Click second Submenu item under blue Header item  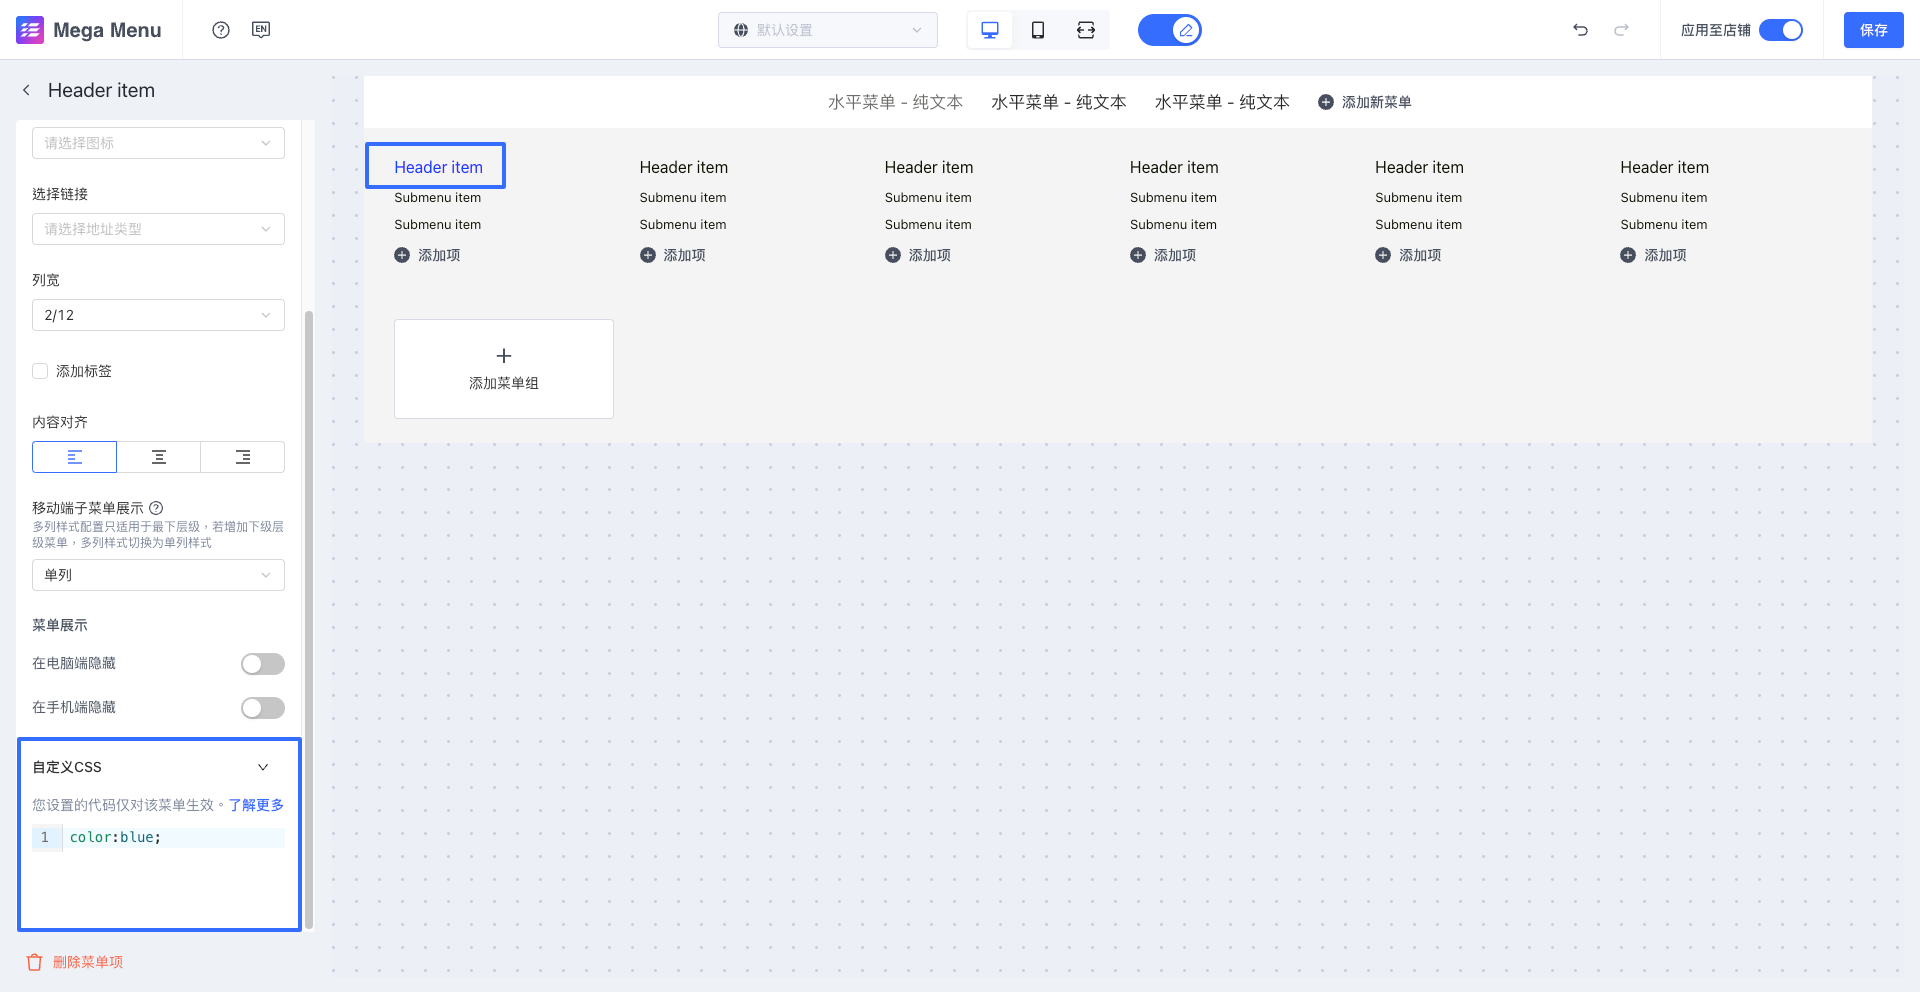pos(437,225)
